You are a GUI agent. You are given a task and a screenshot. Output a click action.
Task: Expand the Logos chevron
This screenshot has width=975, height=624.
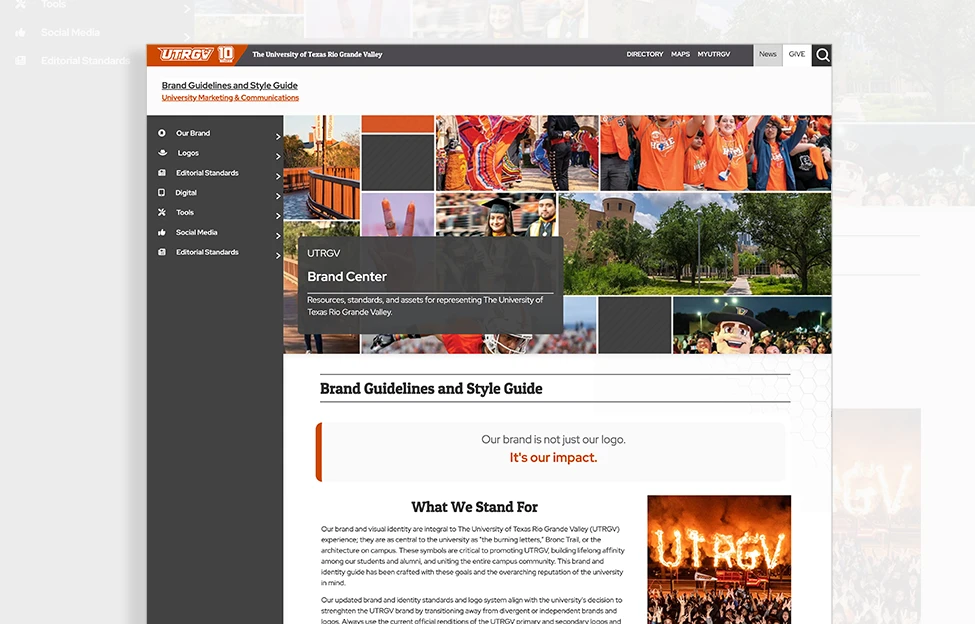click(278, 156)
